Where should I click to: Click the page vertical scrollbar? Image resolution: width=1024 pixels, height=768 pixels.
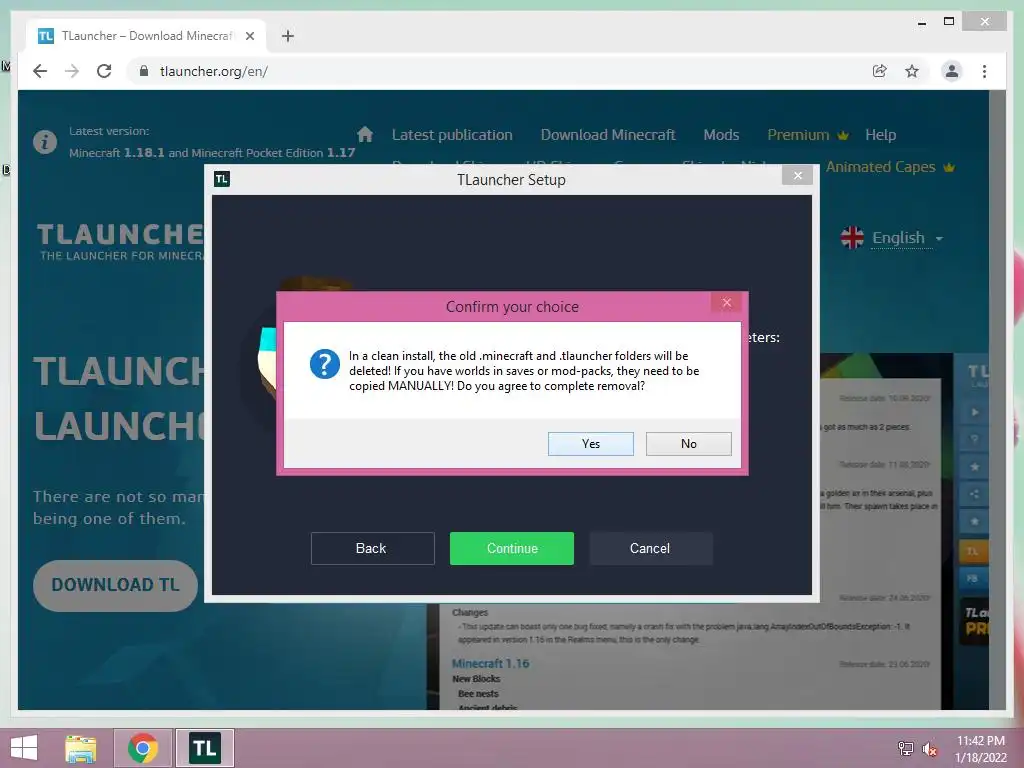click(997, 400)
